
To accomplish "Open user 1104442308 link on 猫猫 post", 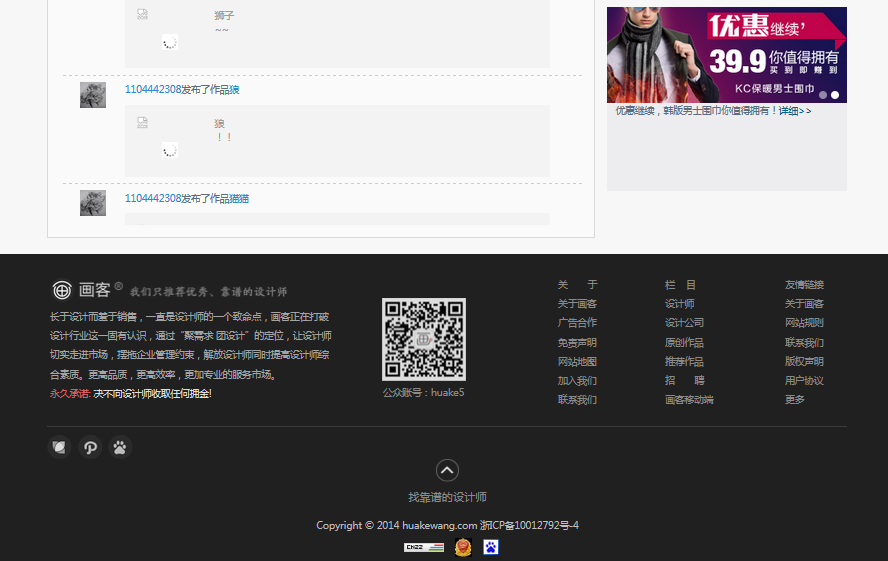I will [x=153, y=199].
